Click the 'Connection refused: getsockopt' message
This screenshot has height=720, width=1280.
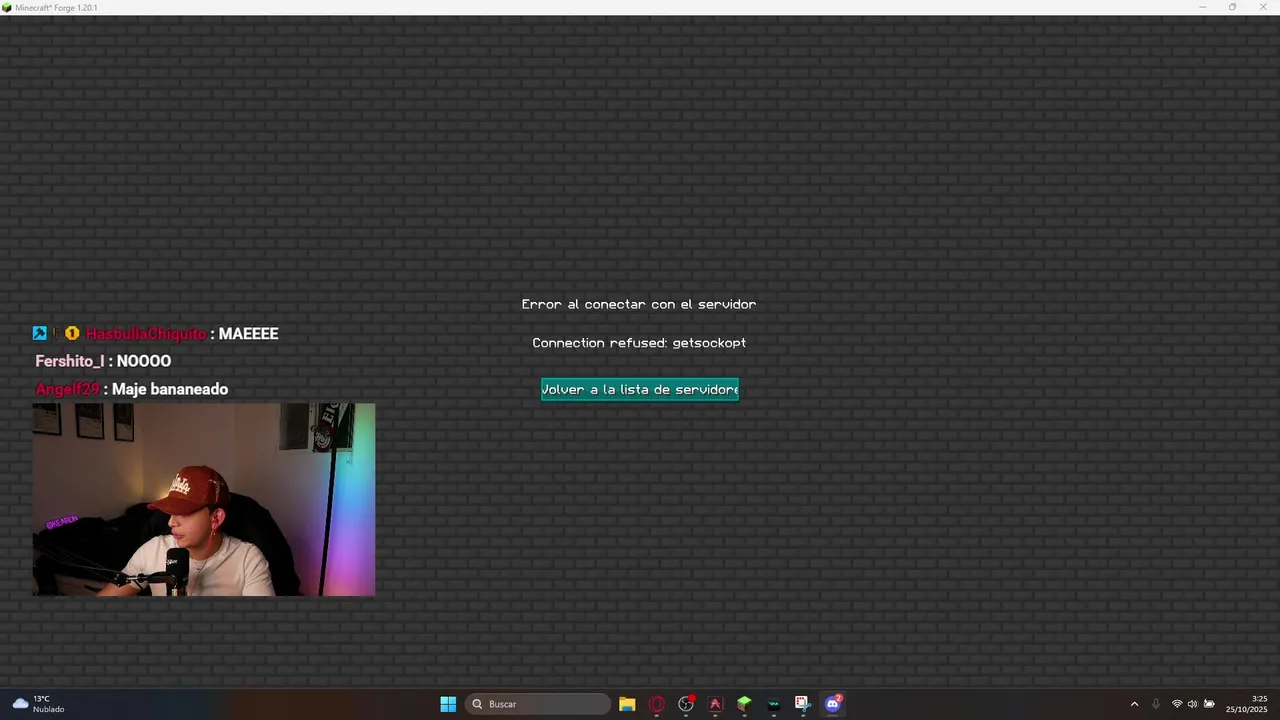(x=639, y=343)
